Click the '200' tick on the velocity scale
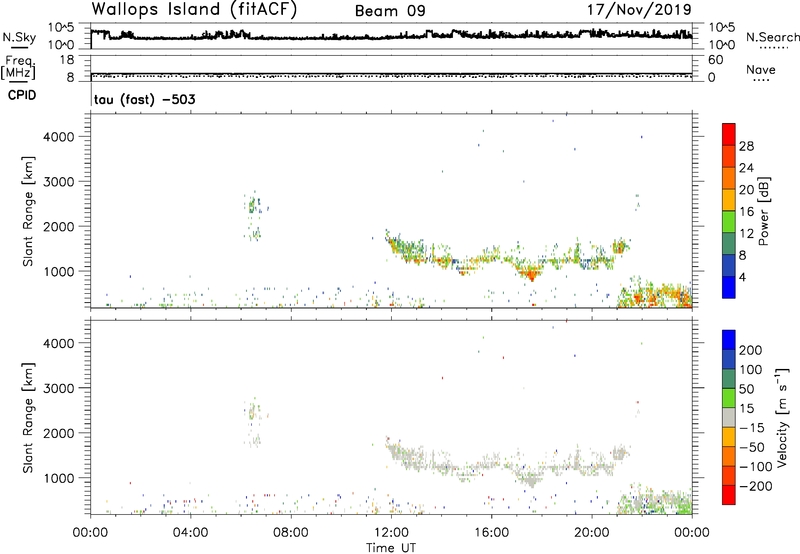The height and width of the screenshot is (554, 800). tap(751, 350)
